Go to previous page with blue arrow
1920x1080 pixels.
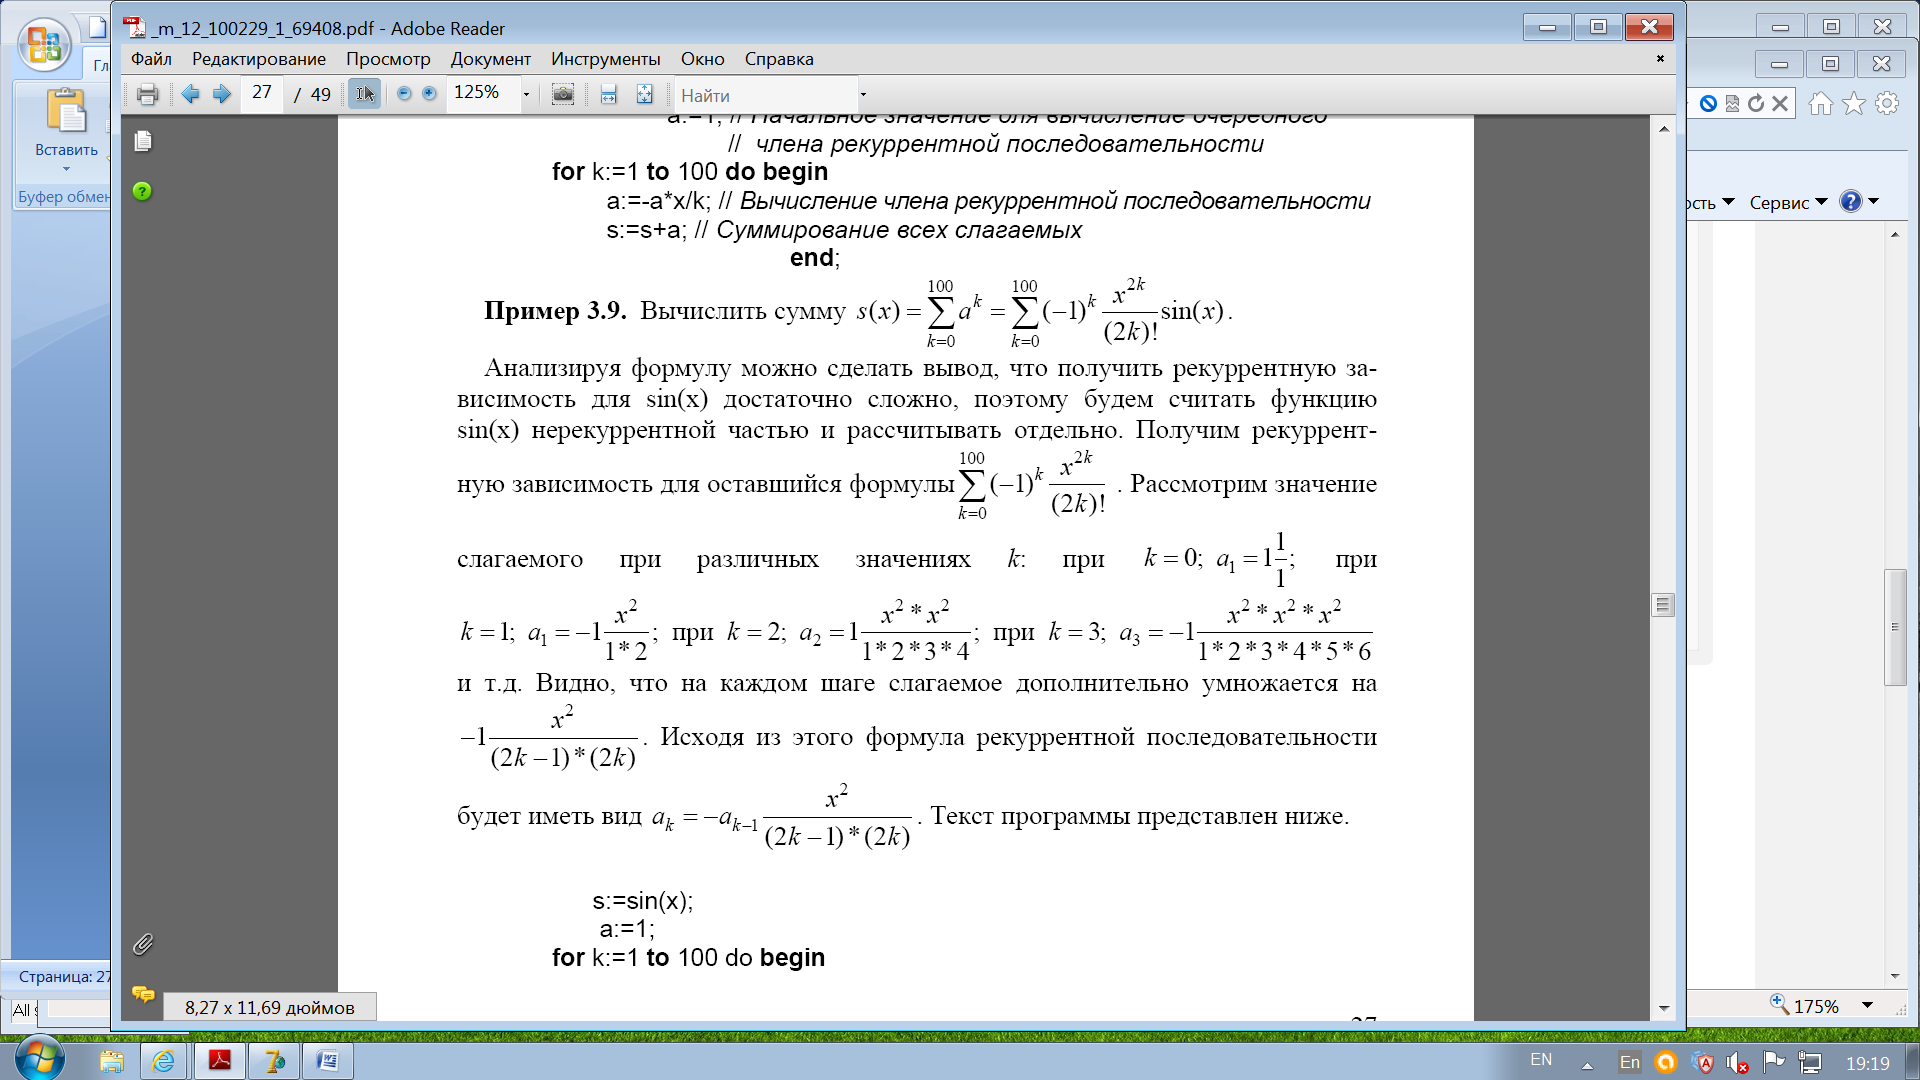pos(191,94)
